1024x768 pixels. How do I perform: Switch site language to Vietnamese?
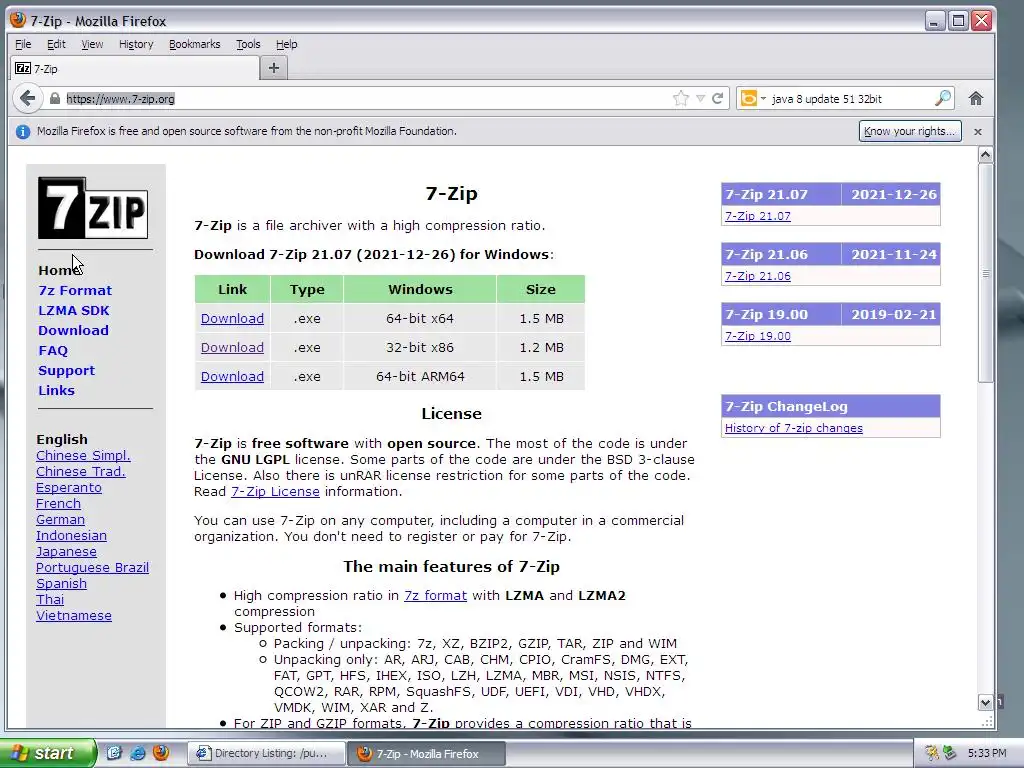74,616
